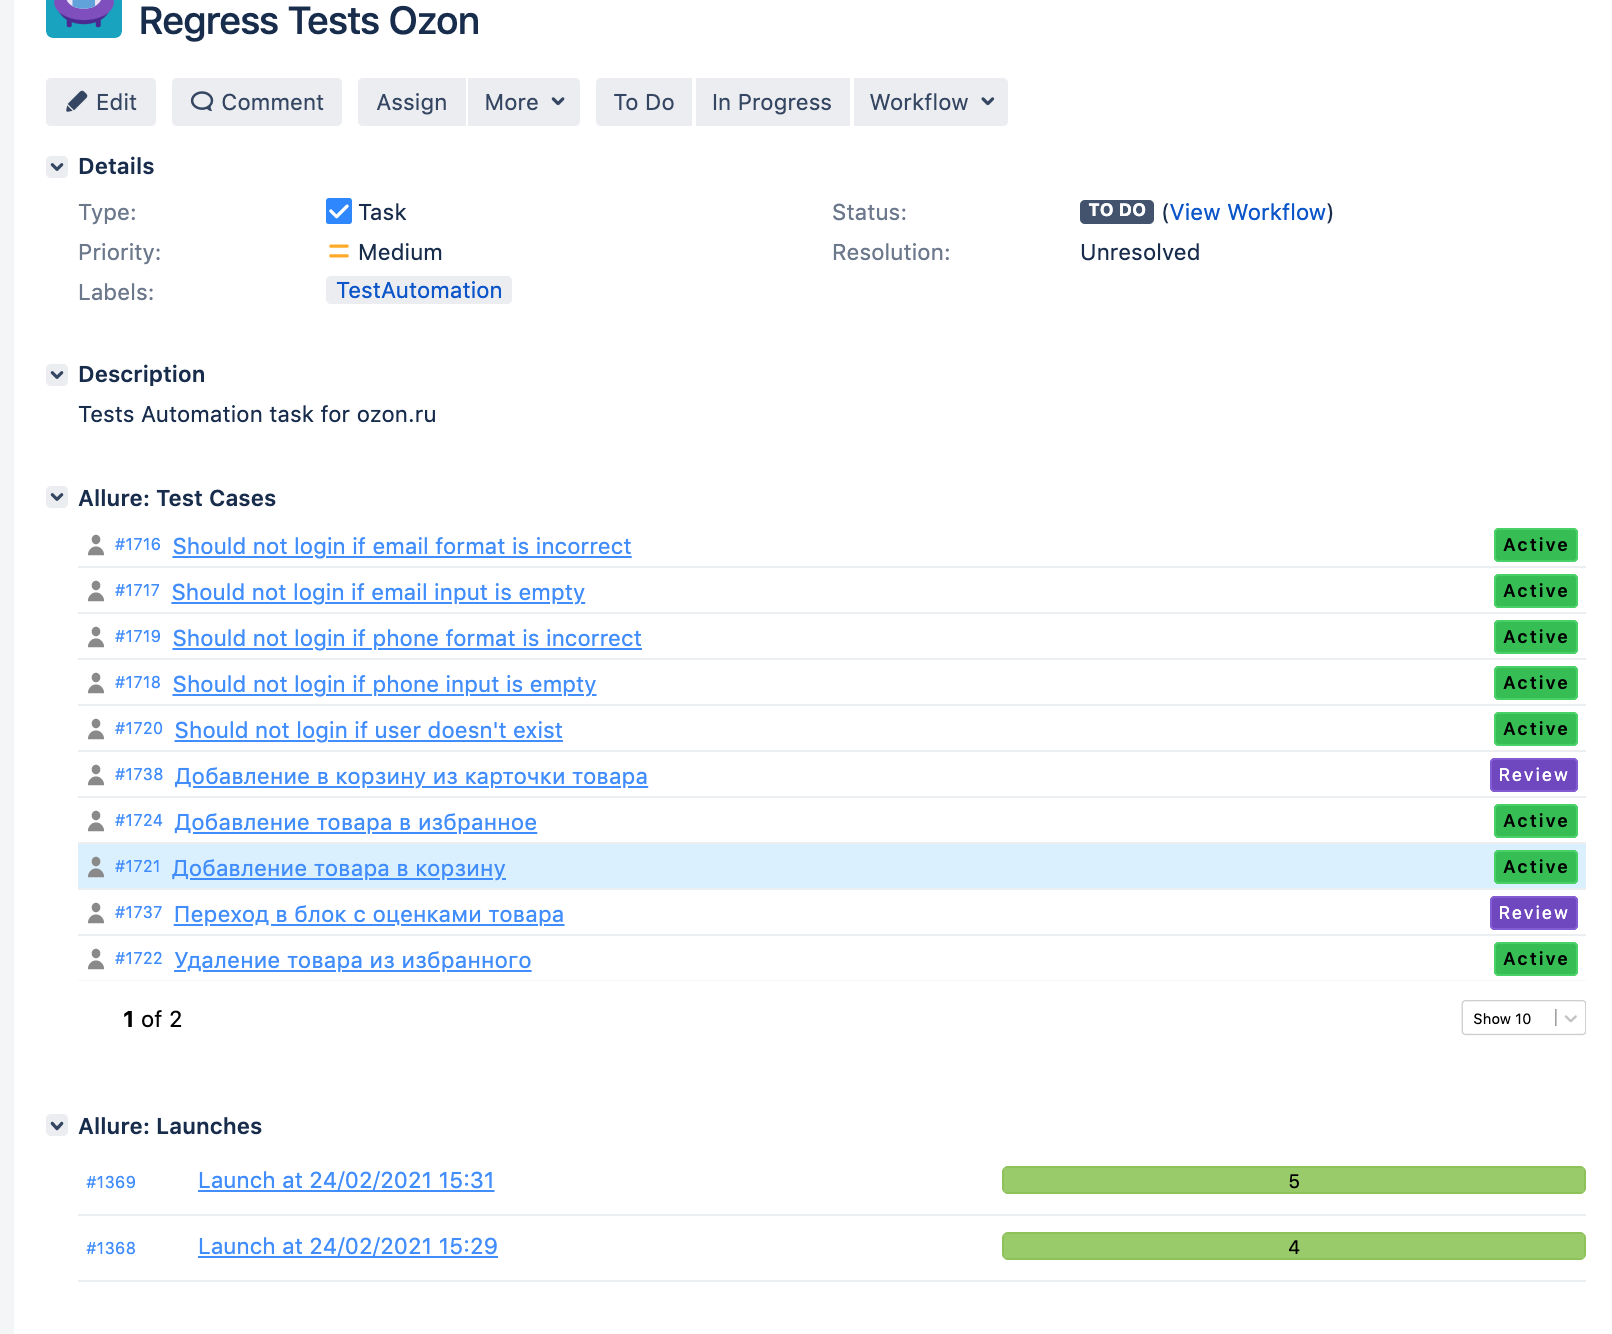Click the green results bar showing 5
Viewport: 1612px width, 1334px height.
pyautogui.click(x=1294, y=1180)
